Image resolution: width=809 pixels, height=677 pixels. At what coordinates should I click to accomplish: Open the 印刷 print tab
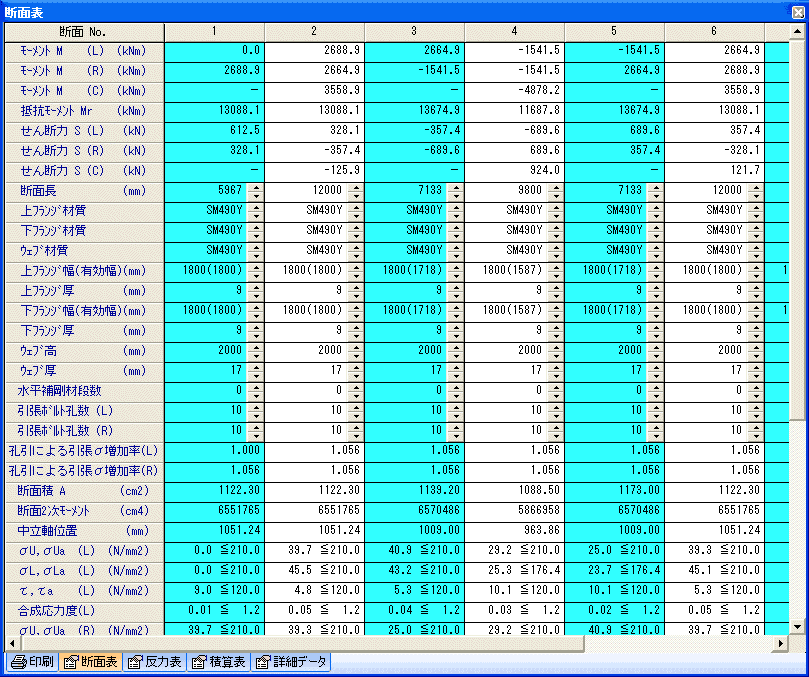click(32, 662)
